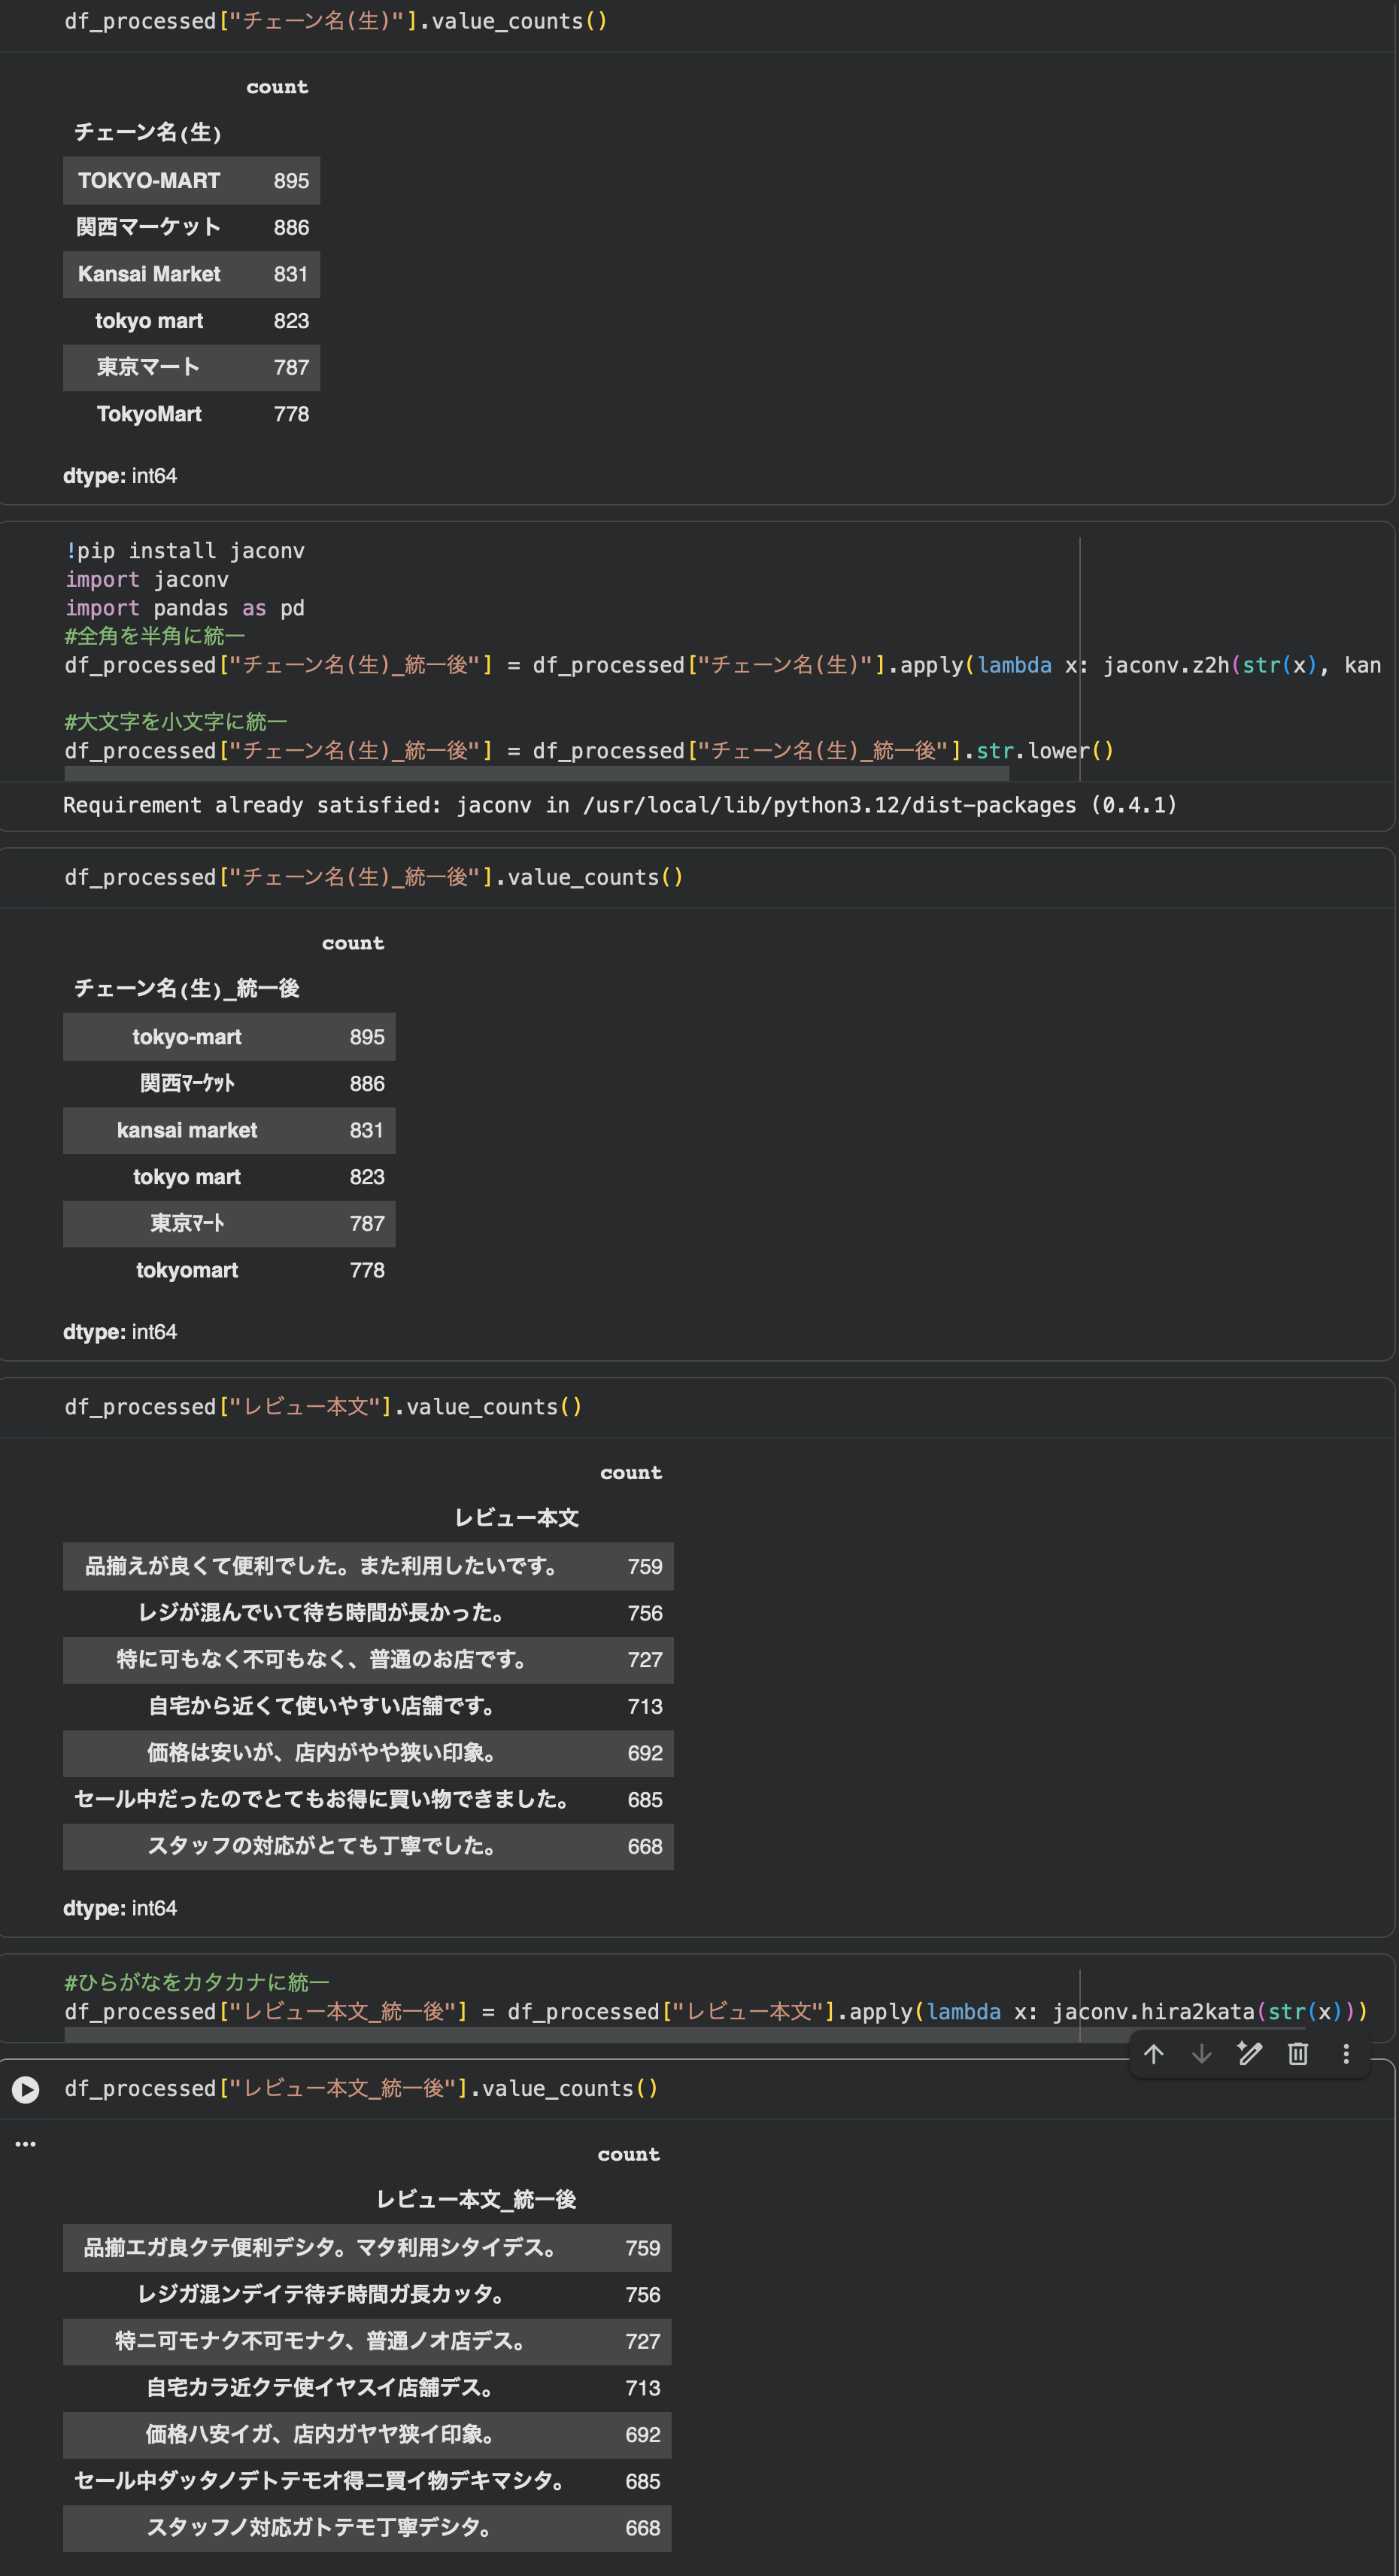Select the tokyo-mart row in the 統一後 table
1399x2576 pixels.
point(229,1037)
